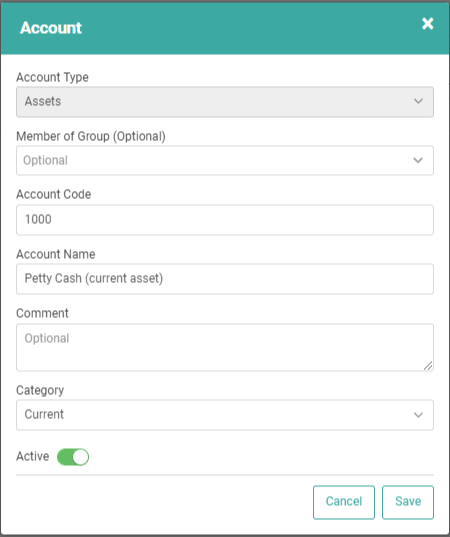450x537 pixels.
Task: Click the chevron arrow in Category field
Action: pos(418,415)
